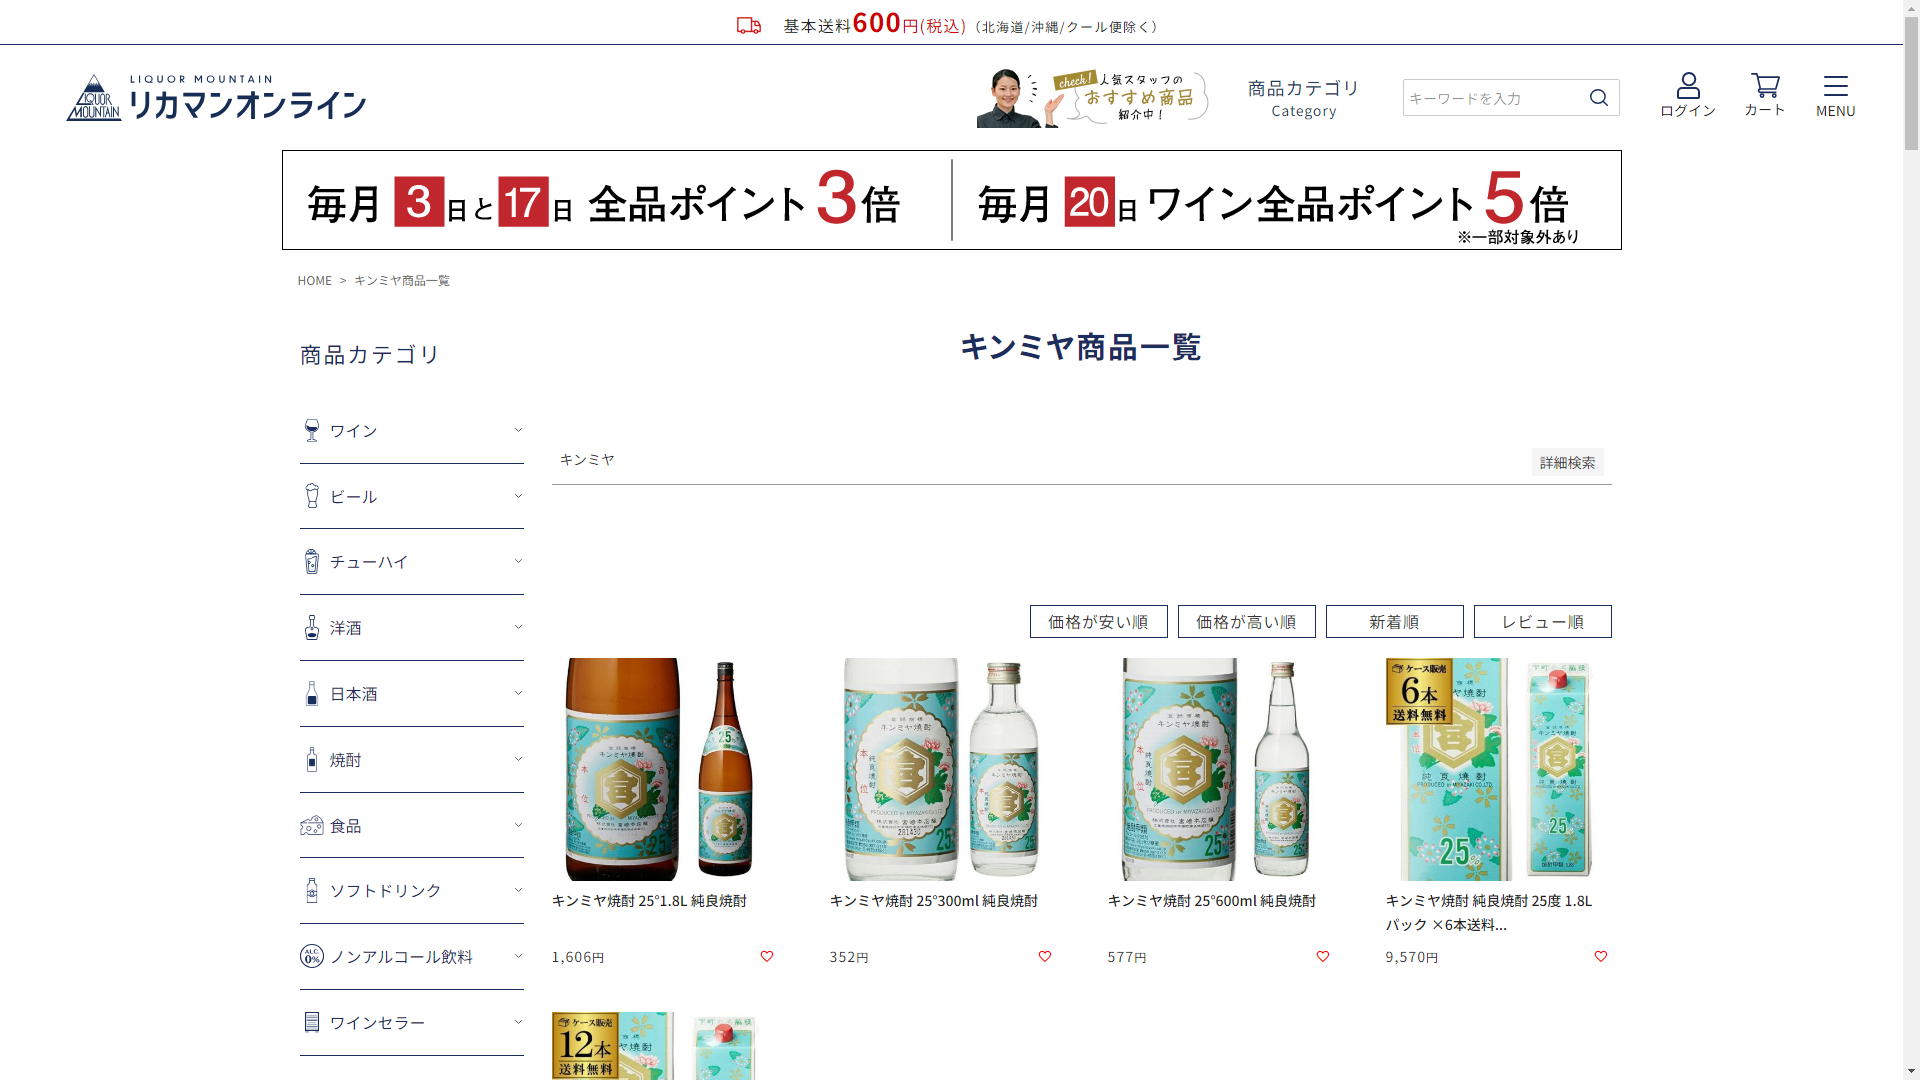The height and width of the screenshot is (1080, 1920).
Task: Expand the ノンアルコール飲料 category chevron
Action: [x=518, y=956]
